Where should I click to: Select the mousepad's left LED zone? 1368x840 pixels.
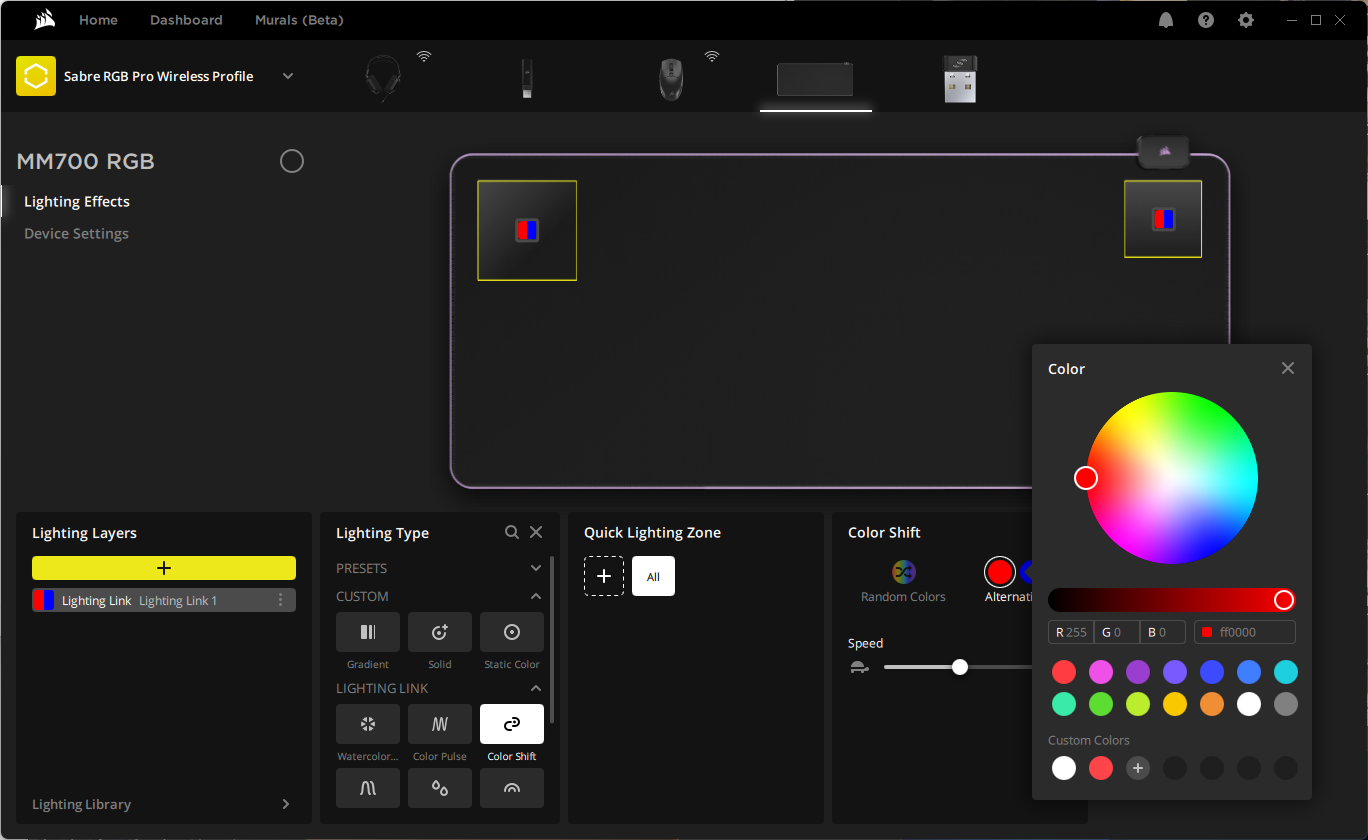[x=527, y=230]
